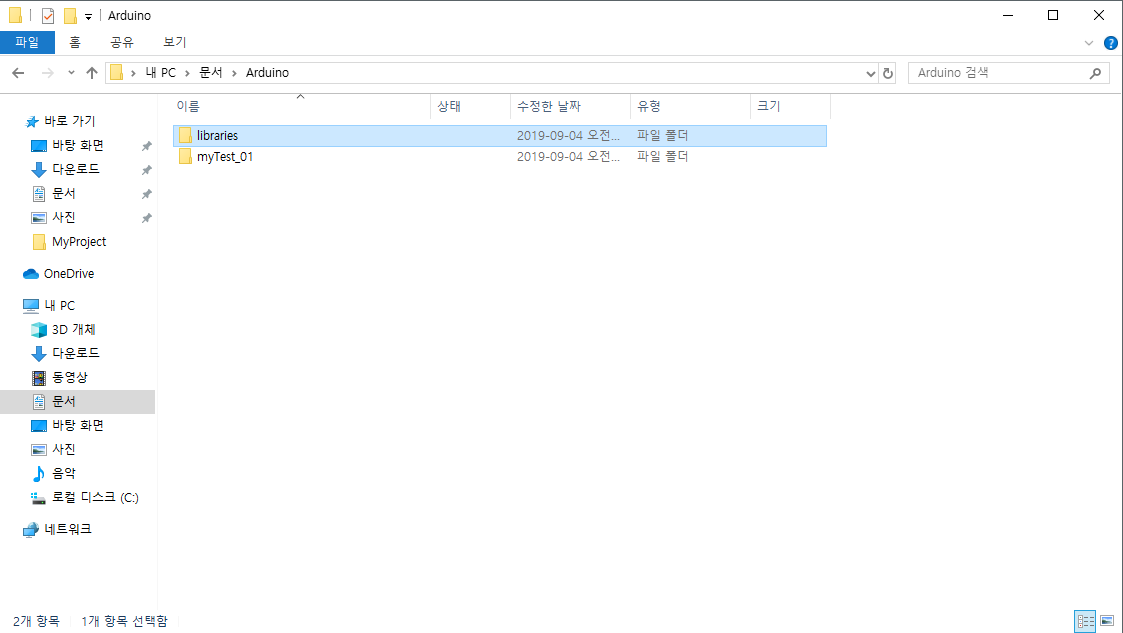Image resolution: width=1123 pixels, height=633 pixels.
Task: Open the quick access toolbar customize dropdown
Action: click(x=88, y=16)
